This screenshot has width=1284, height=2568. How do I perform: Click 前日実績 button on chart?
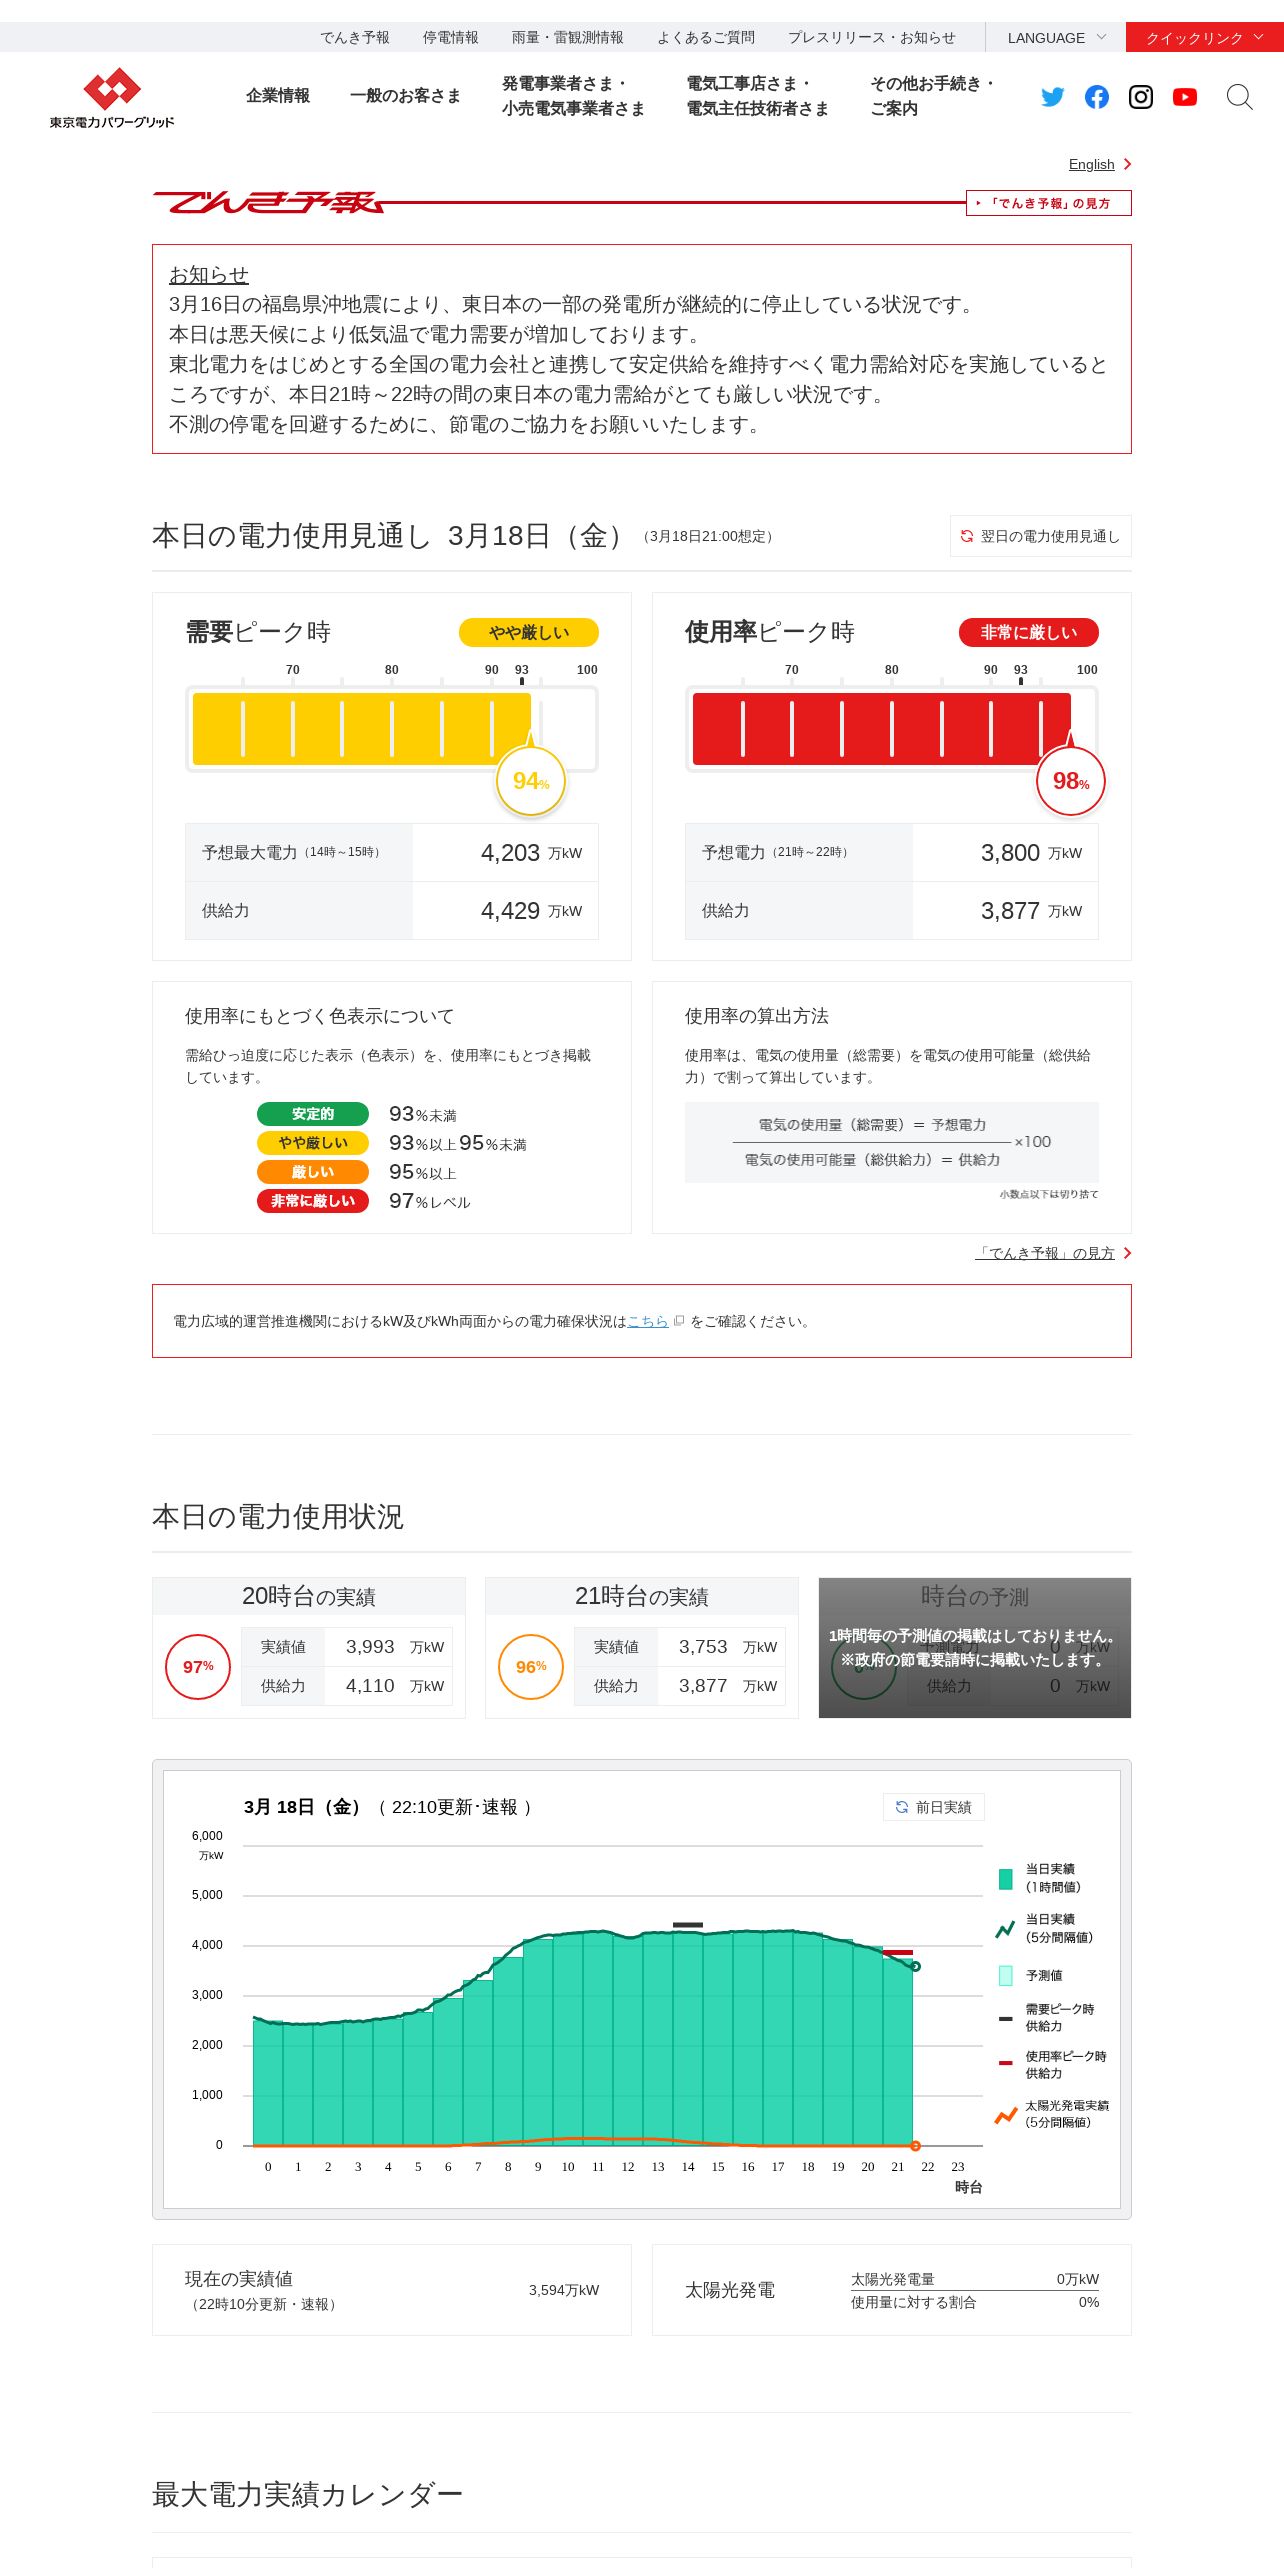[934, 1807]
